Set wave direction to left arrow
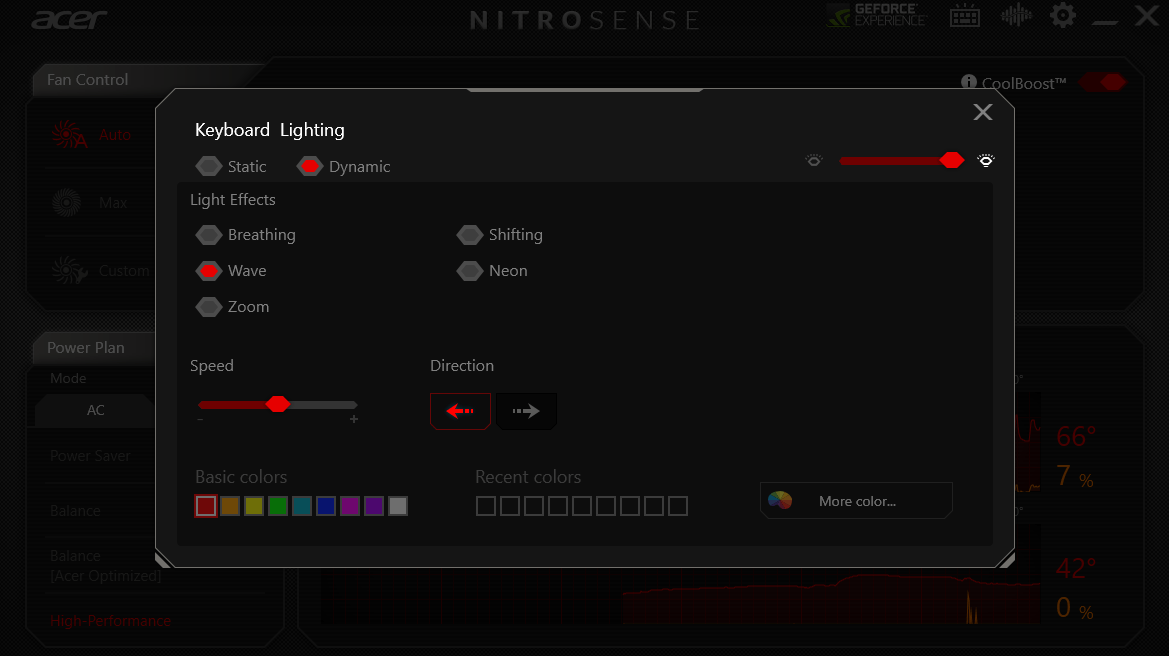The width and height of the screenshot is (1169, 656). pos(460,411)
